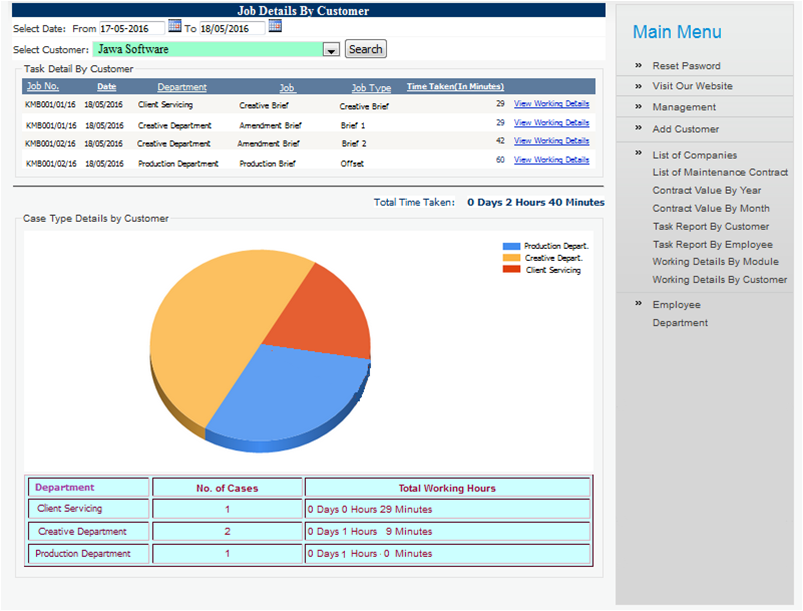
Task: Click the Production Depart. blue legend swatch
Action: point(511,246)
